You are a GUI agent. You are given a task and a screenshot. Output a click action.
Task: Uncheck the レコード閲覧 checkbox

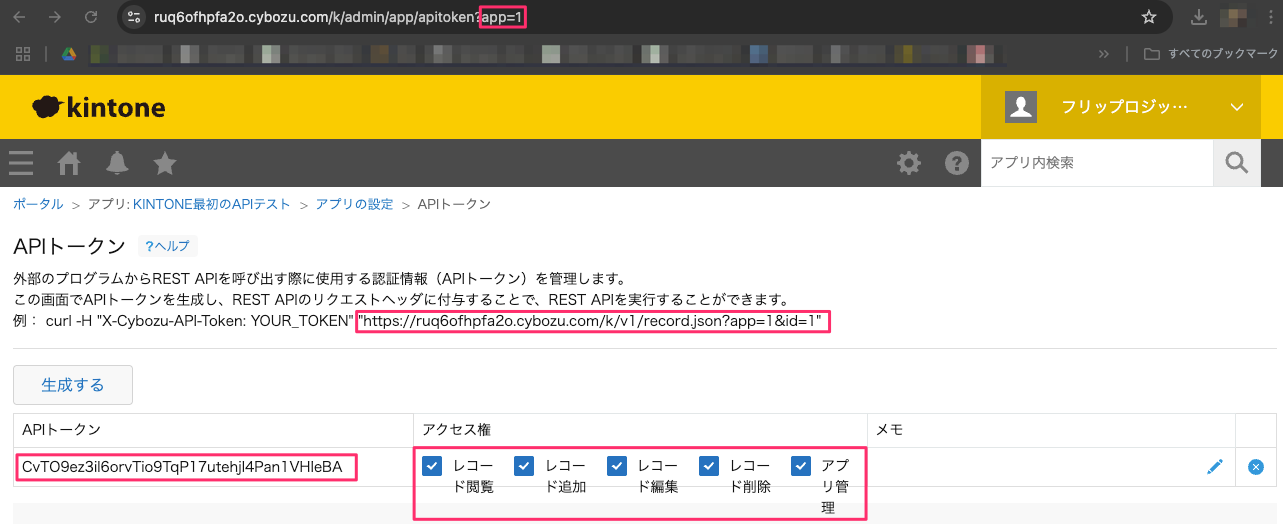[432, 466]
